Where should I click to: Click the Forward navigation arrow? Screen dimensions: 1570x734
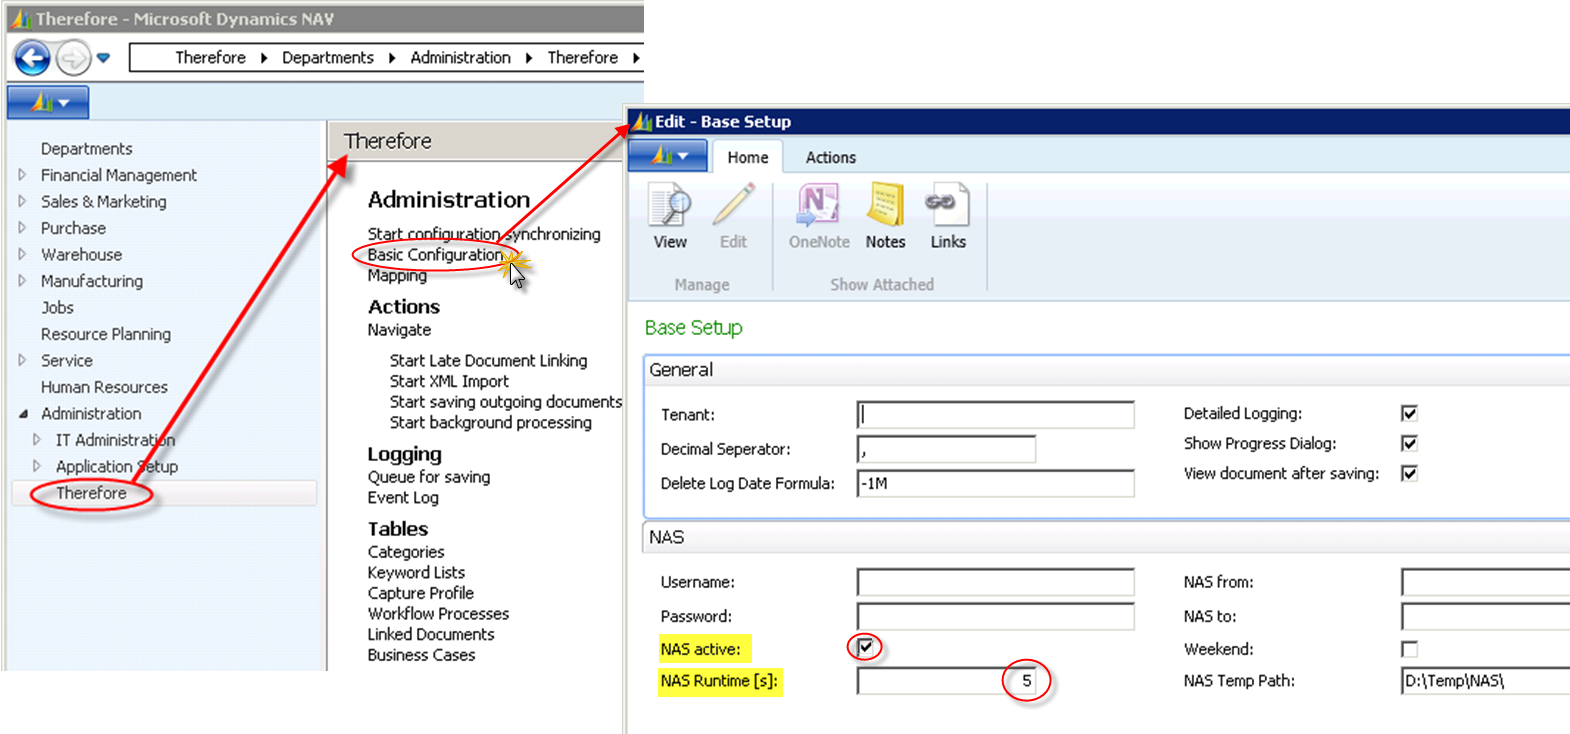coord(73,58)
